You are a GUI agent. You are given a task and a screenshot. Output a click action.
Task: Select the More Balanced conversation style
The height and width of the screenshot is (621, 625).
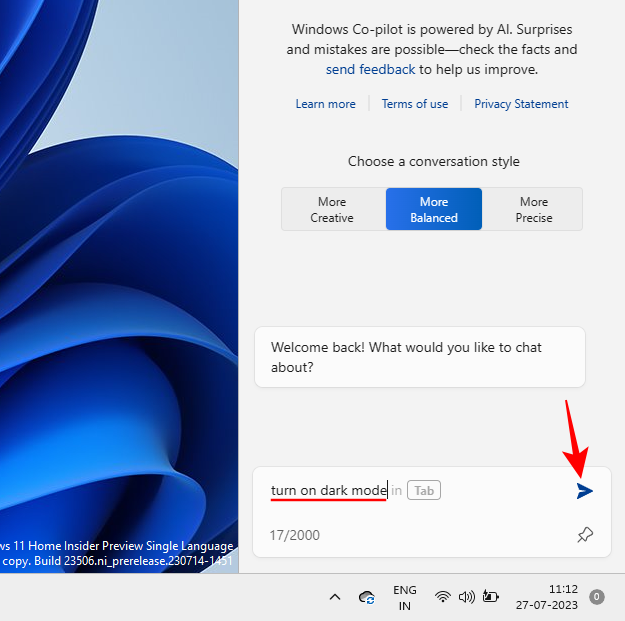(x=434, y=209)
